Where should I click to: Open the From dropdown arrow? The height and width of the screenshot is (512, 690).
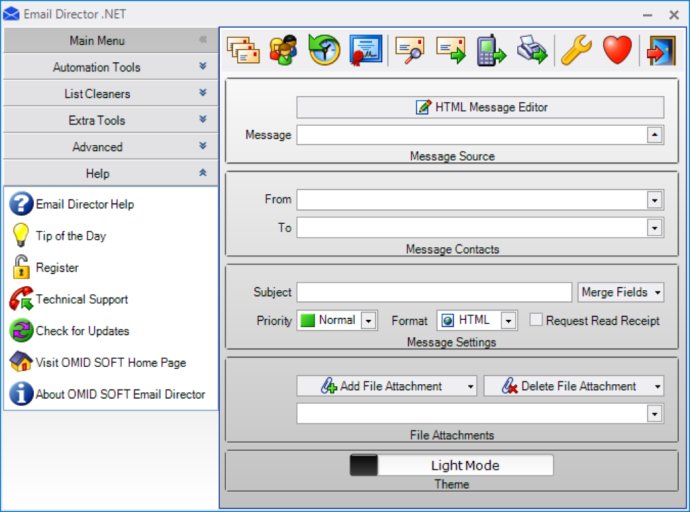(x=654, y=200)
